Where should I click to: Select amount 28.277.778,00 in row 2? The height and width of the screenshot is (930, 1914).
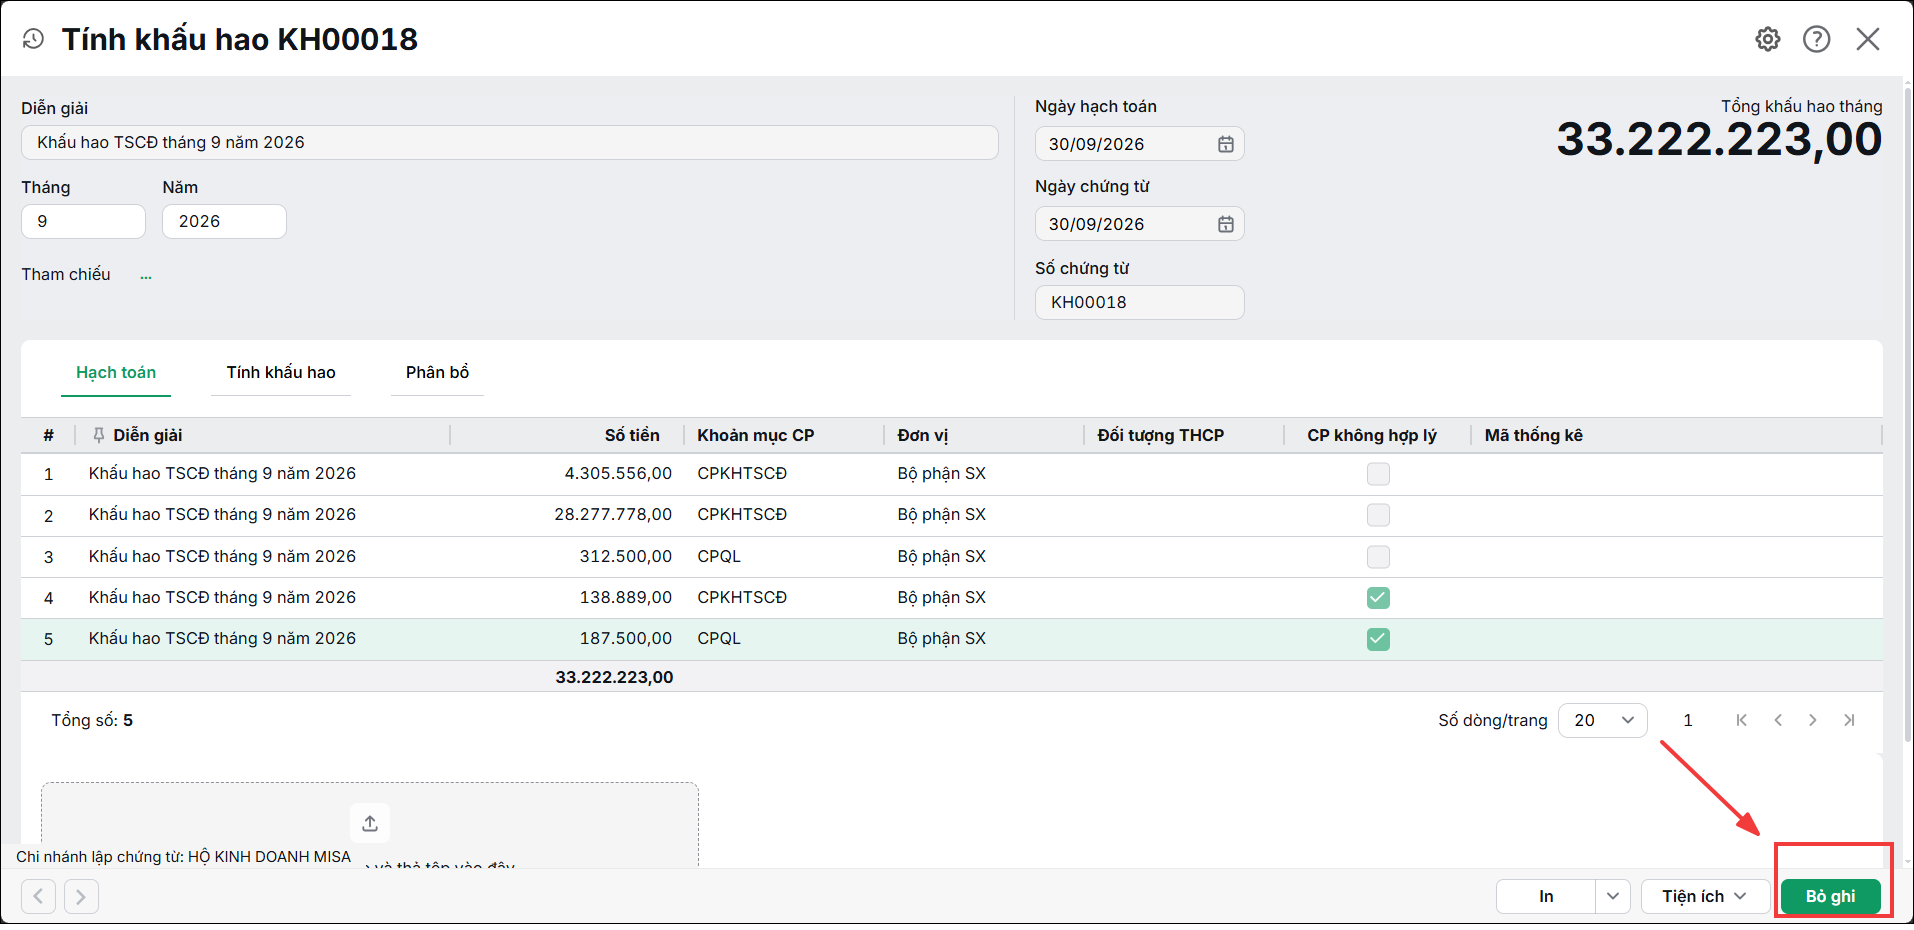click(613, 514)
